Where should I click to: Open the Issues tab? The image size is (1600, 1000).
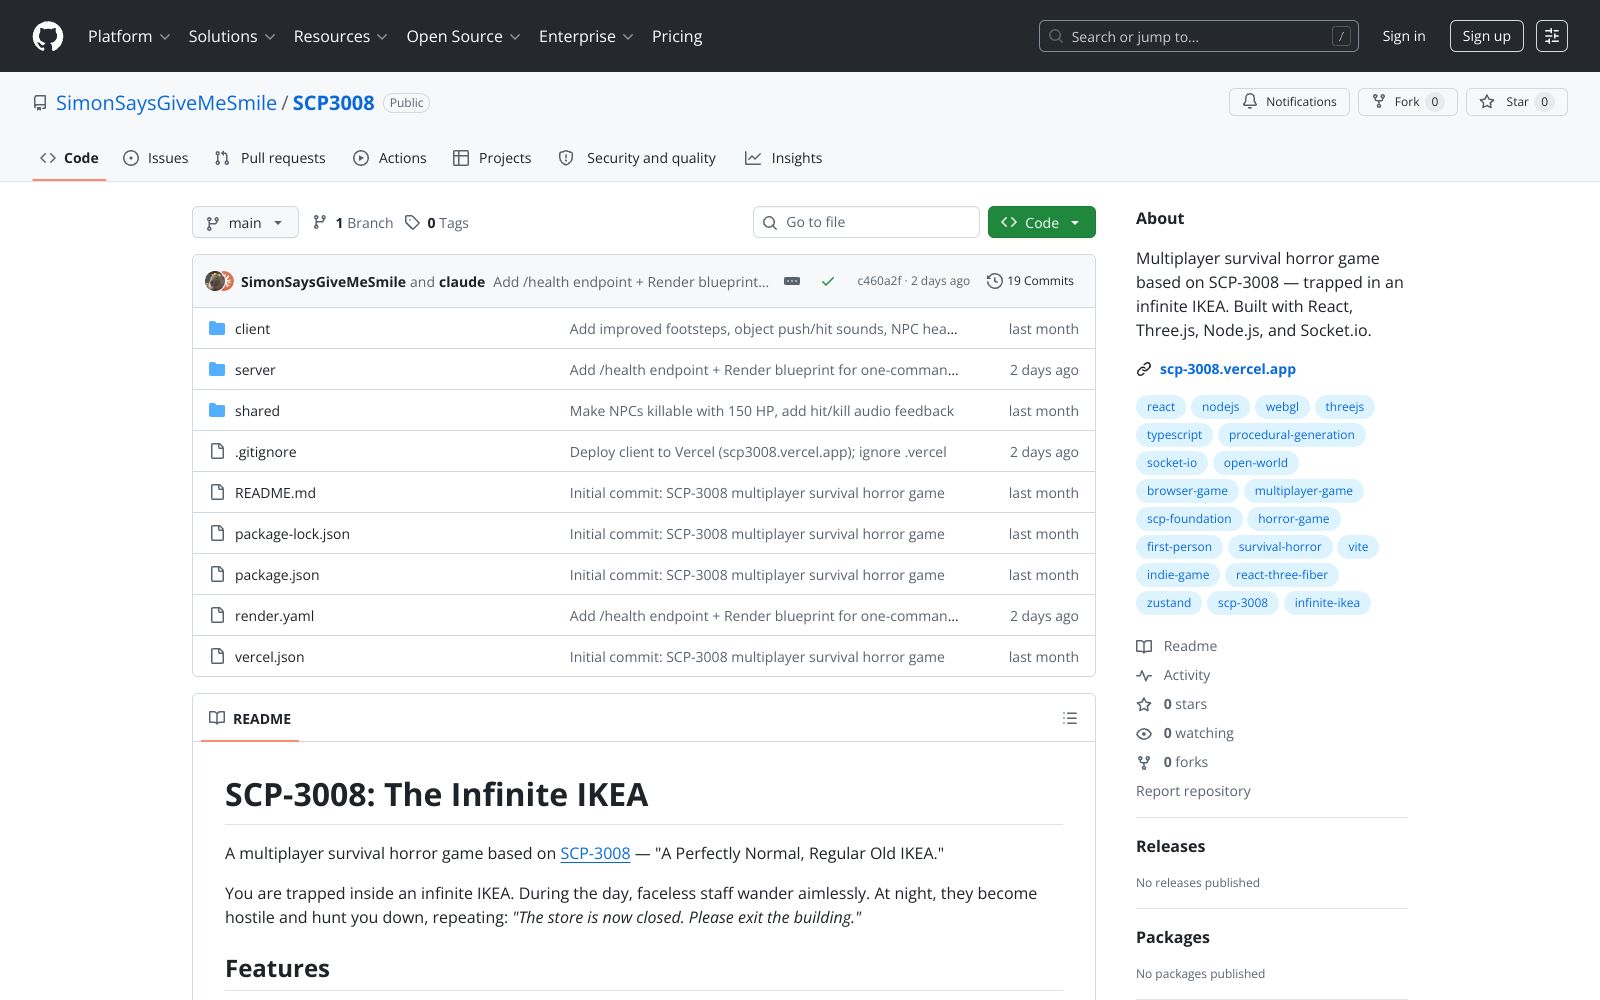click(156, 158)
